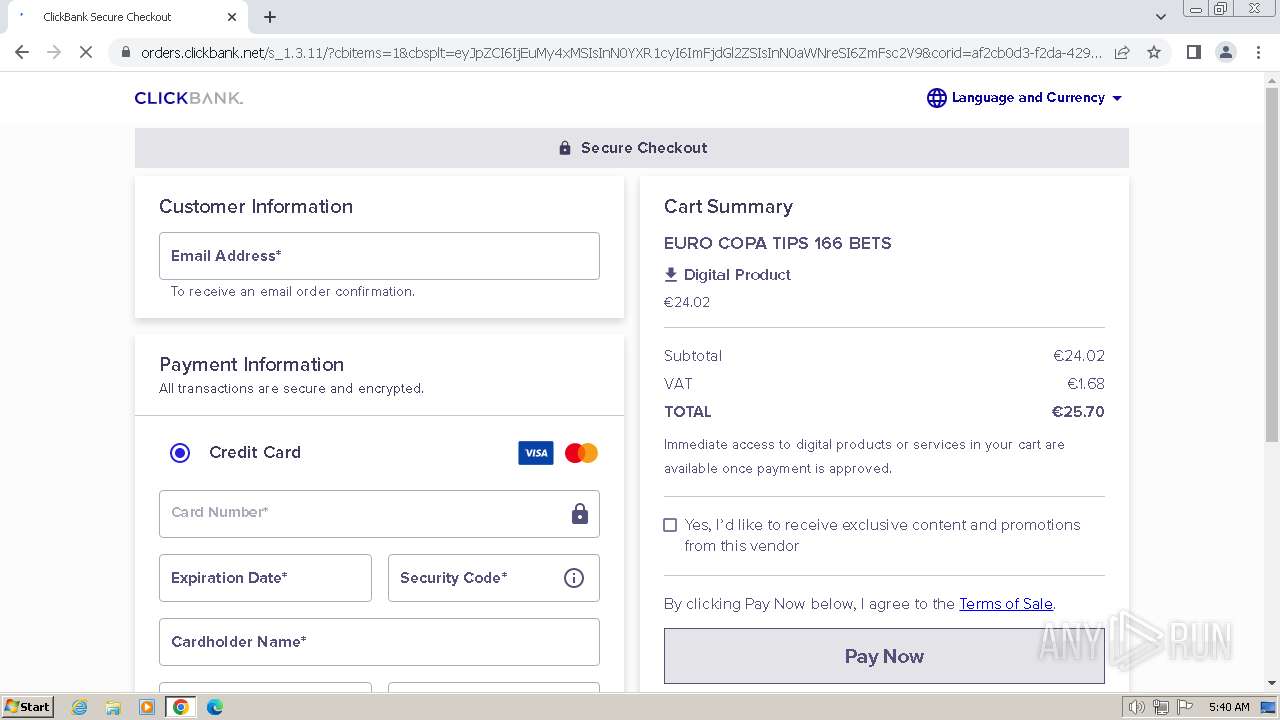Open the Terms of Sale link
Viewport: 1280px width, 720px height.
point(1005,604)
